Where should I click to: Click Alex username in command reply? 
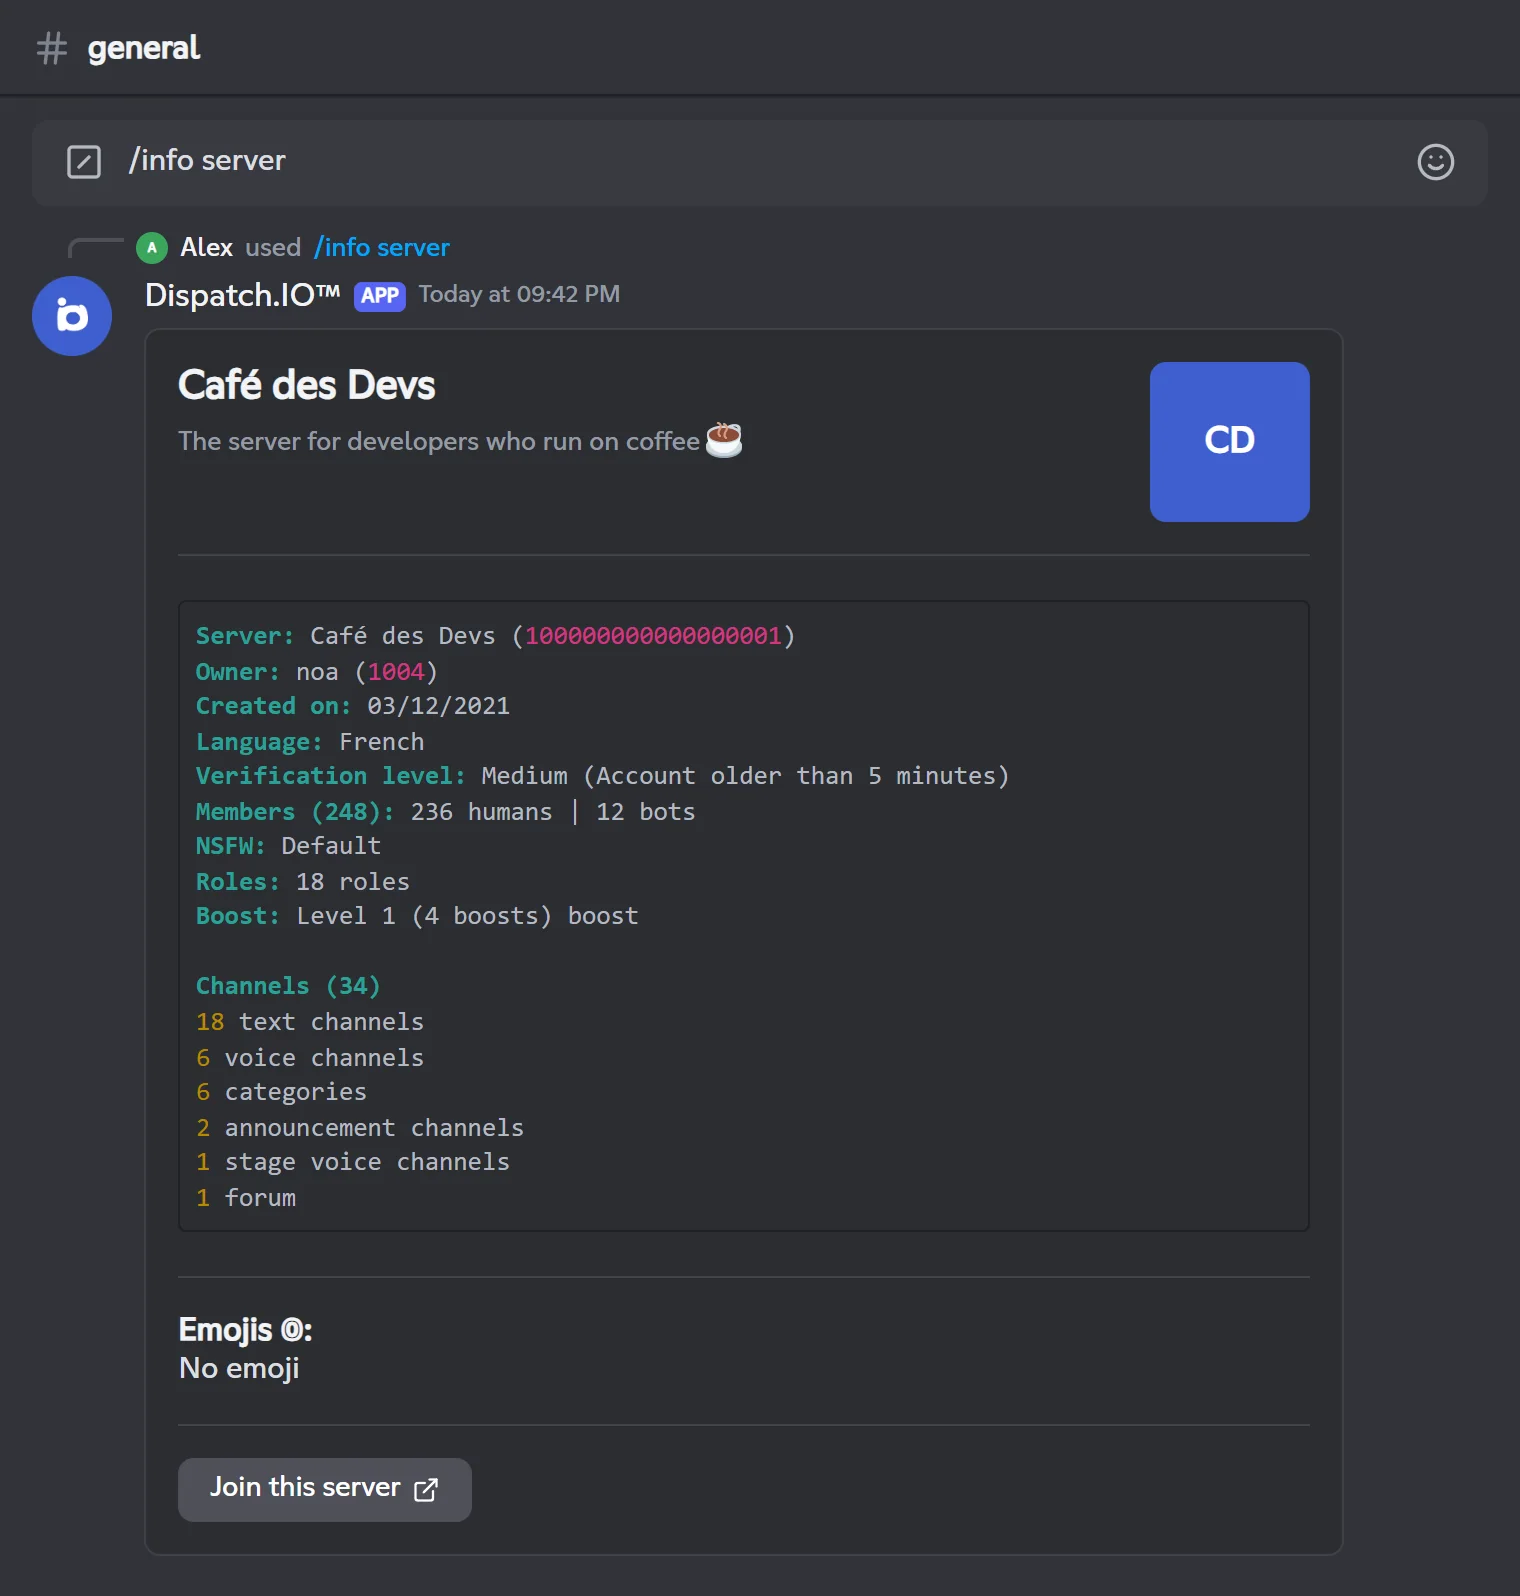(206, 248)
